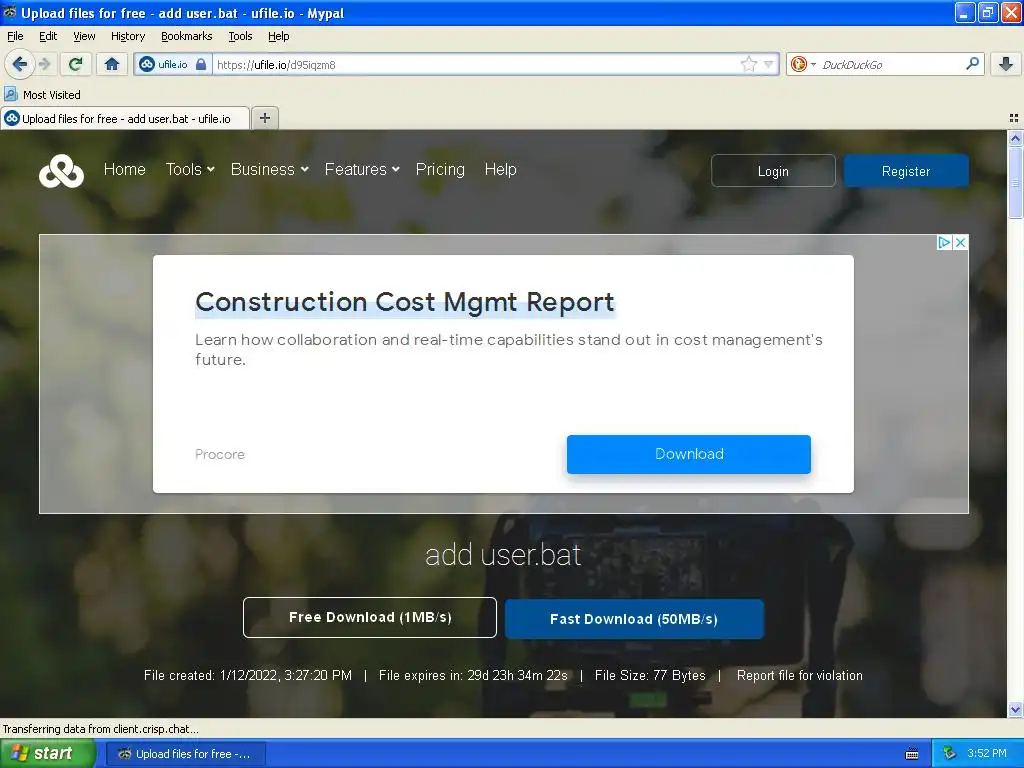The width and height of the screenshot is (1024, 768).
Task: Click the Windows Start button
Action: [x=47, y=753]
